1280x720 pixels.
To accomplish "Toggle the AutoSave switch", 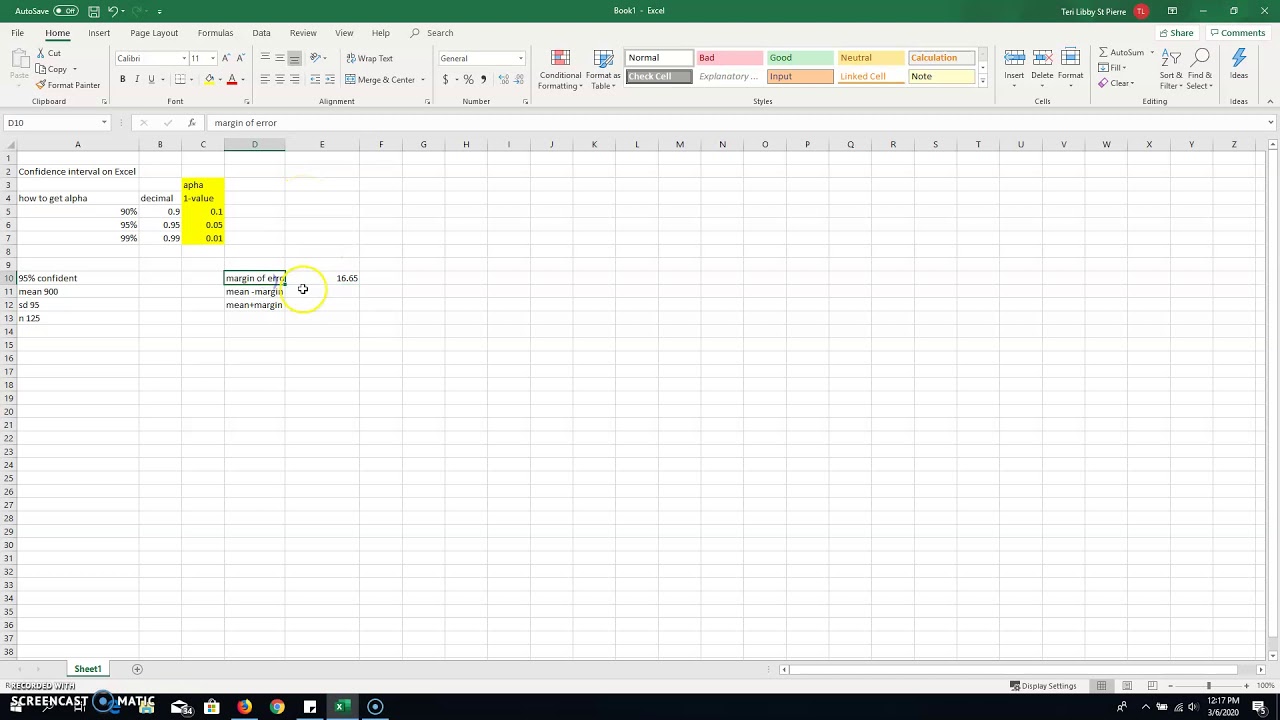I will coord(66,11).
